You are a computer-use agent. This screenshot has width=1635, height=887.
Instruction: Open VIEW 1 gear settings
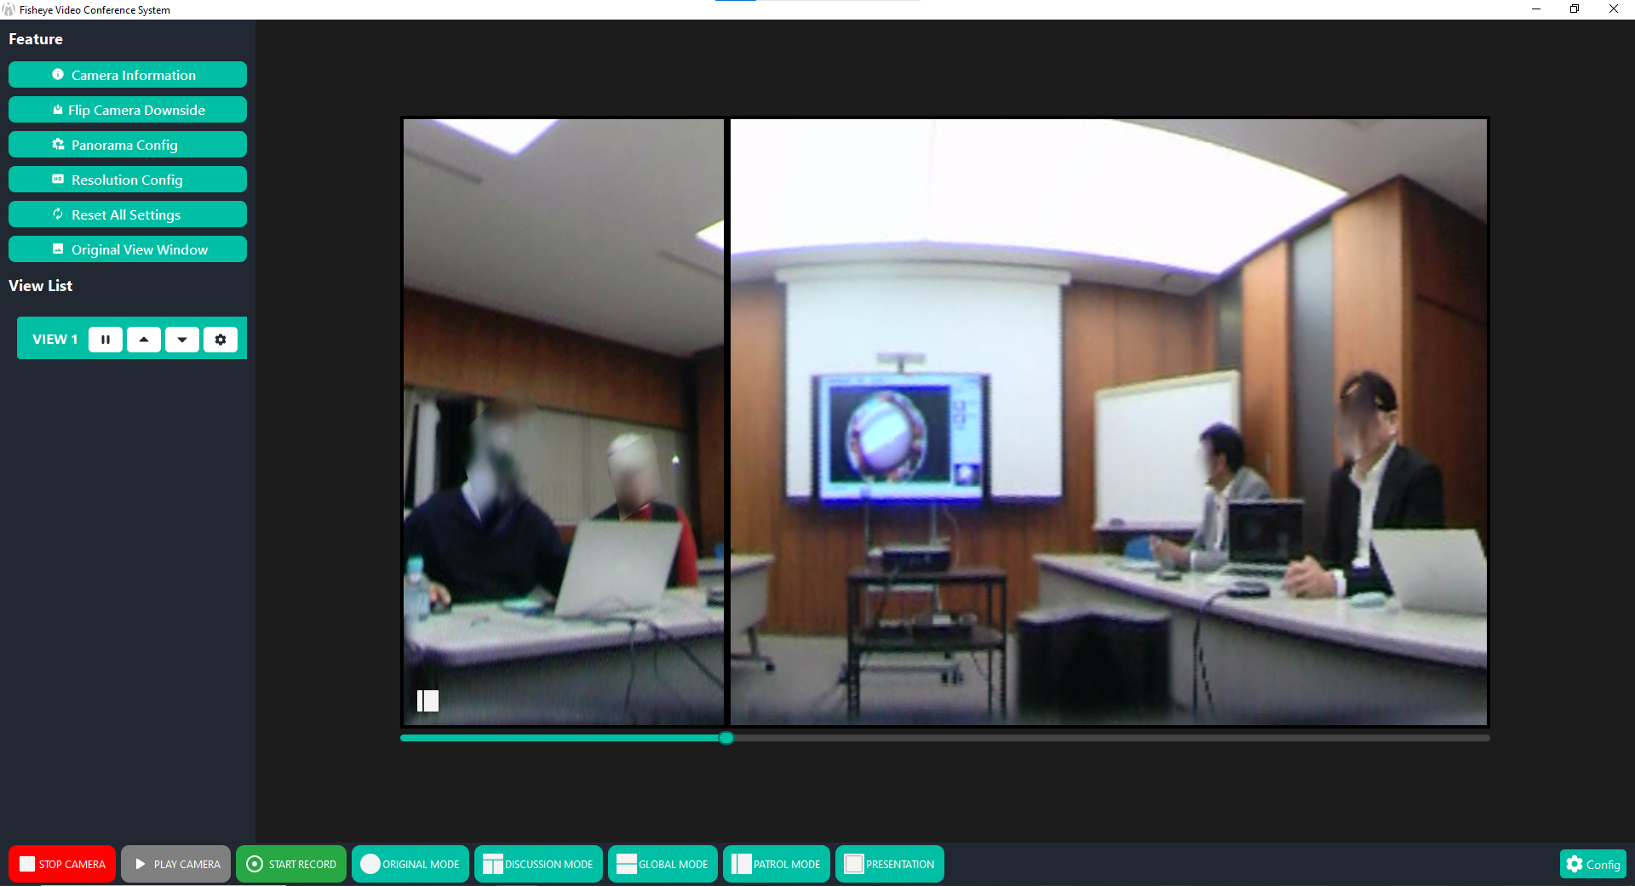(x=220, y=340)
